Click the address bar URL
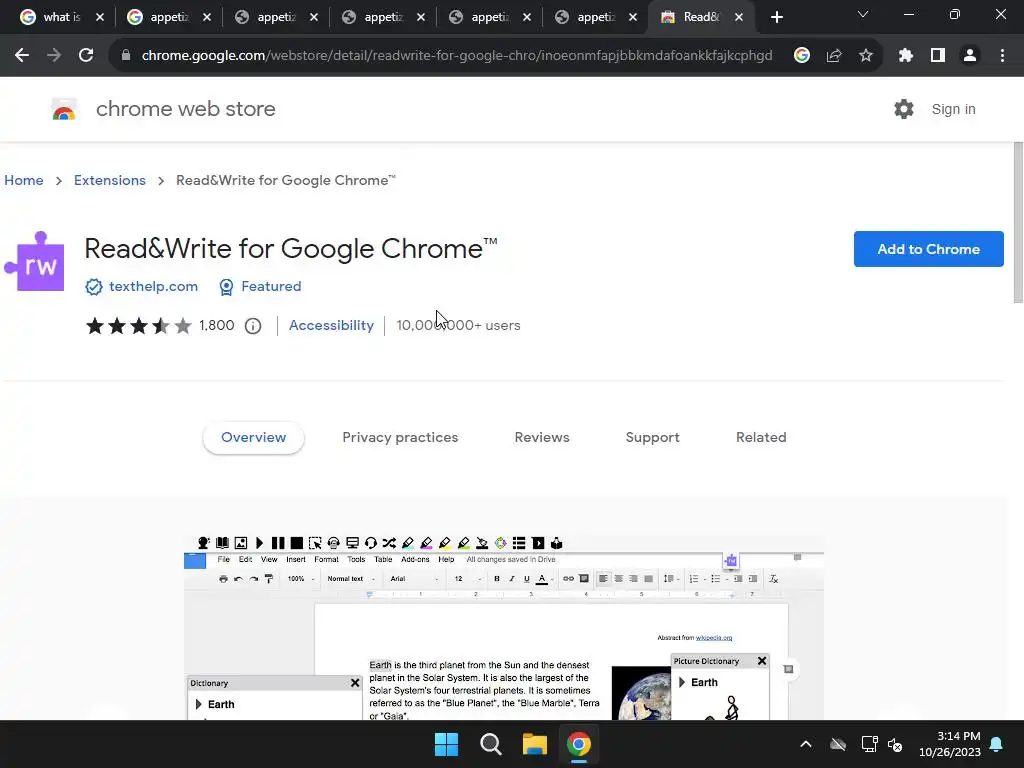Viewport: 1024px width, 768px height. (456, 56)
